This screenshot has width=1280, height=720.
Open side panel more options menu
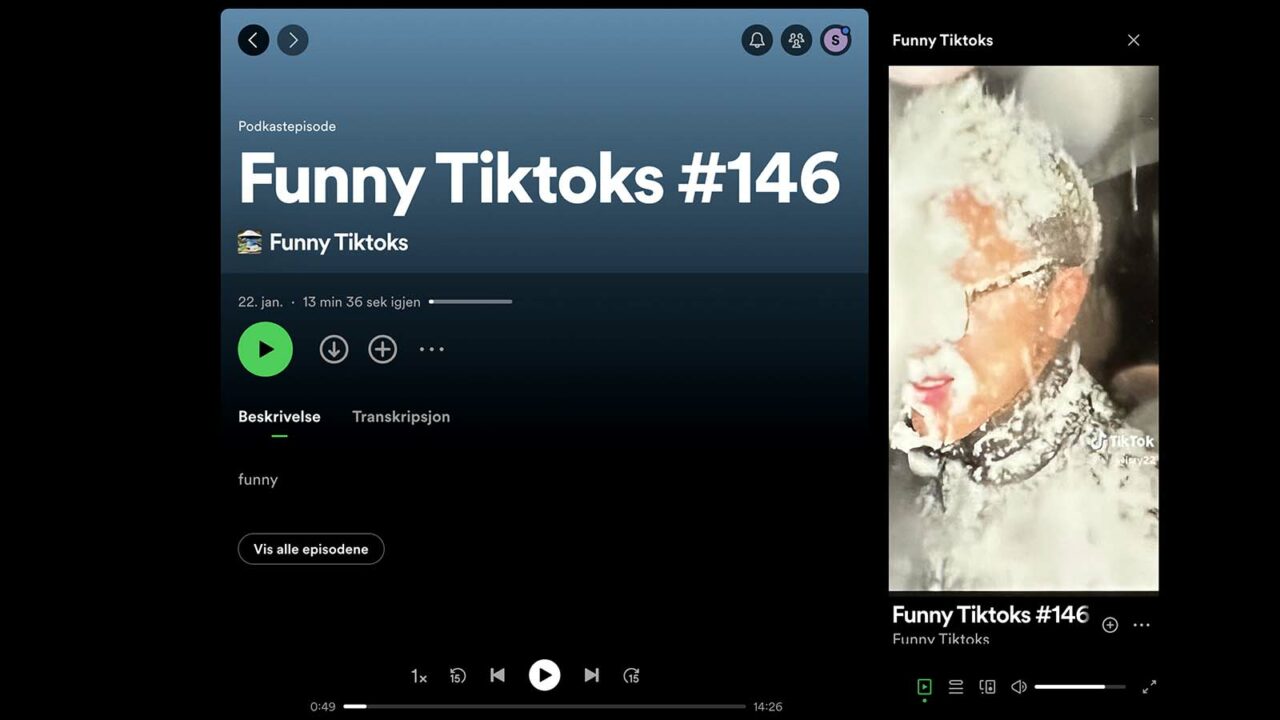[1142, 625]
